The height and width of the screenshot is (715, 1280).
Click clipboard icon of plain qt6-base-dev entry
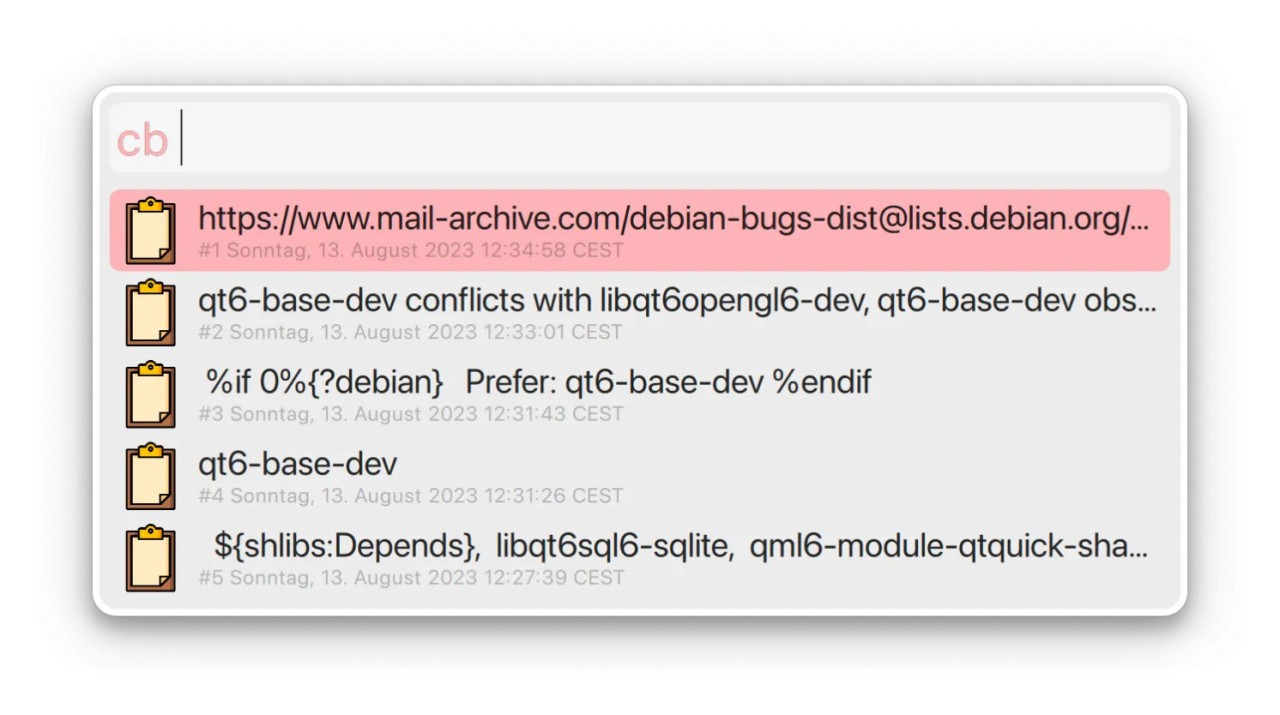[150, 477]
